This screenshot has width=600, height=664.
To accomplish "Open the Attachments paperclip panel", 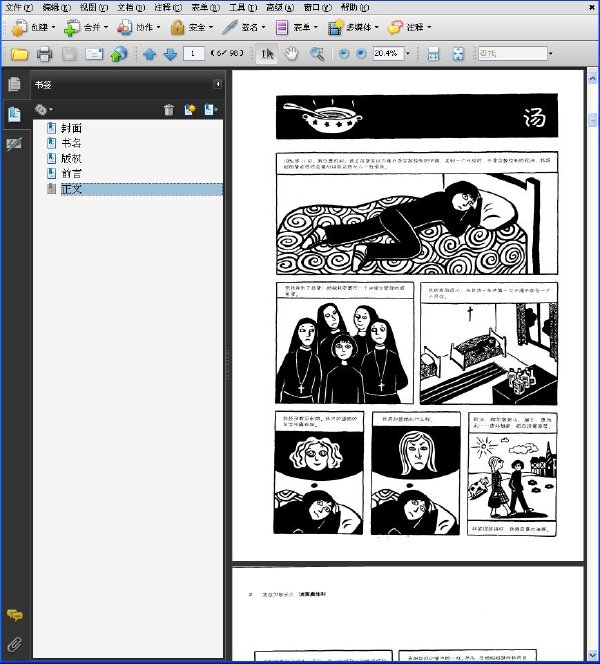I will (14, 645).
